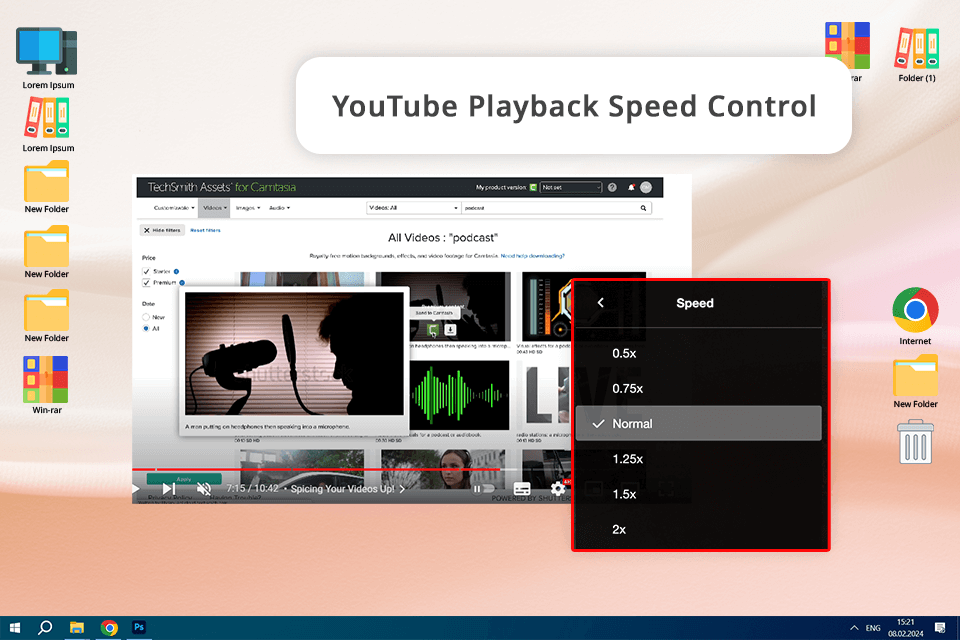Click the Hide filters button
Image resolution: width=960 pixels, height=640 pixels.
point(162,230)
